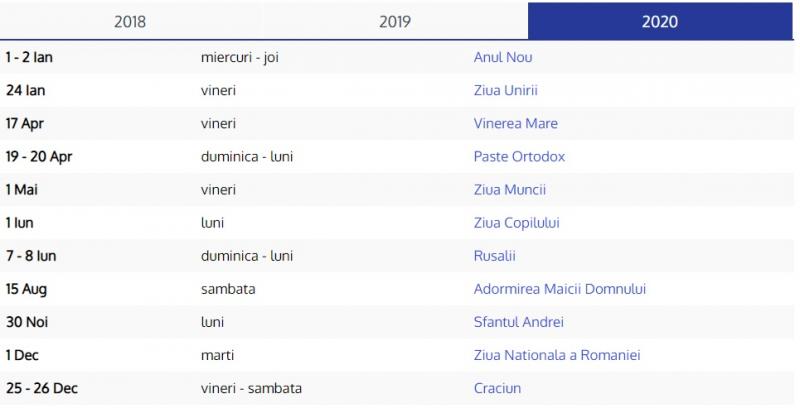Click the Vinerea Mare holiday link
Screen dimensions: 800x408
point(516,123)
